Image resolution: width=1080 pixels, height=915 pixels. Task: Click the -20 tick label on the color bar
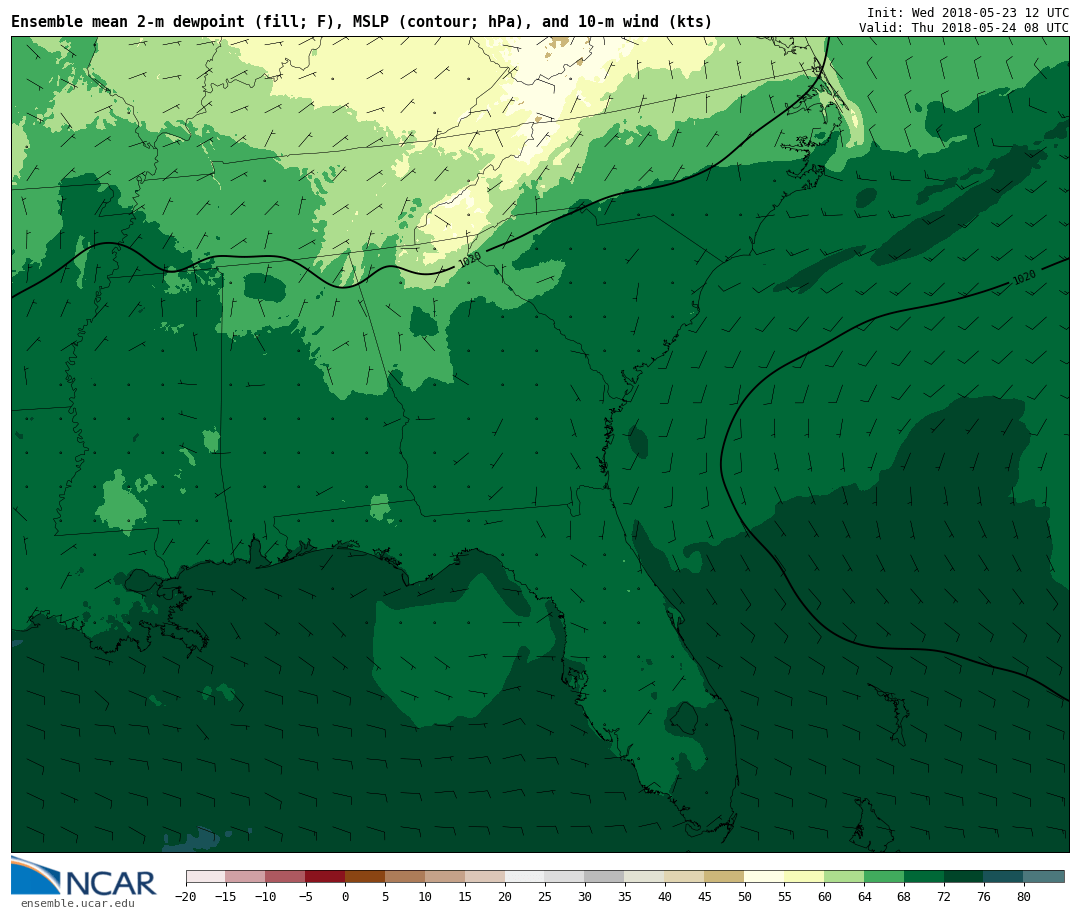(185, 896)
